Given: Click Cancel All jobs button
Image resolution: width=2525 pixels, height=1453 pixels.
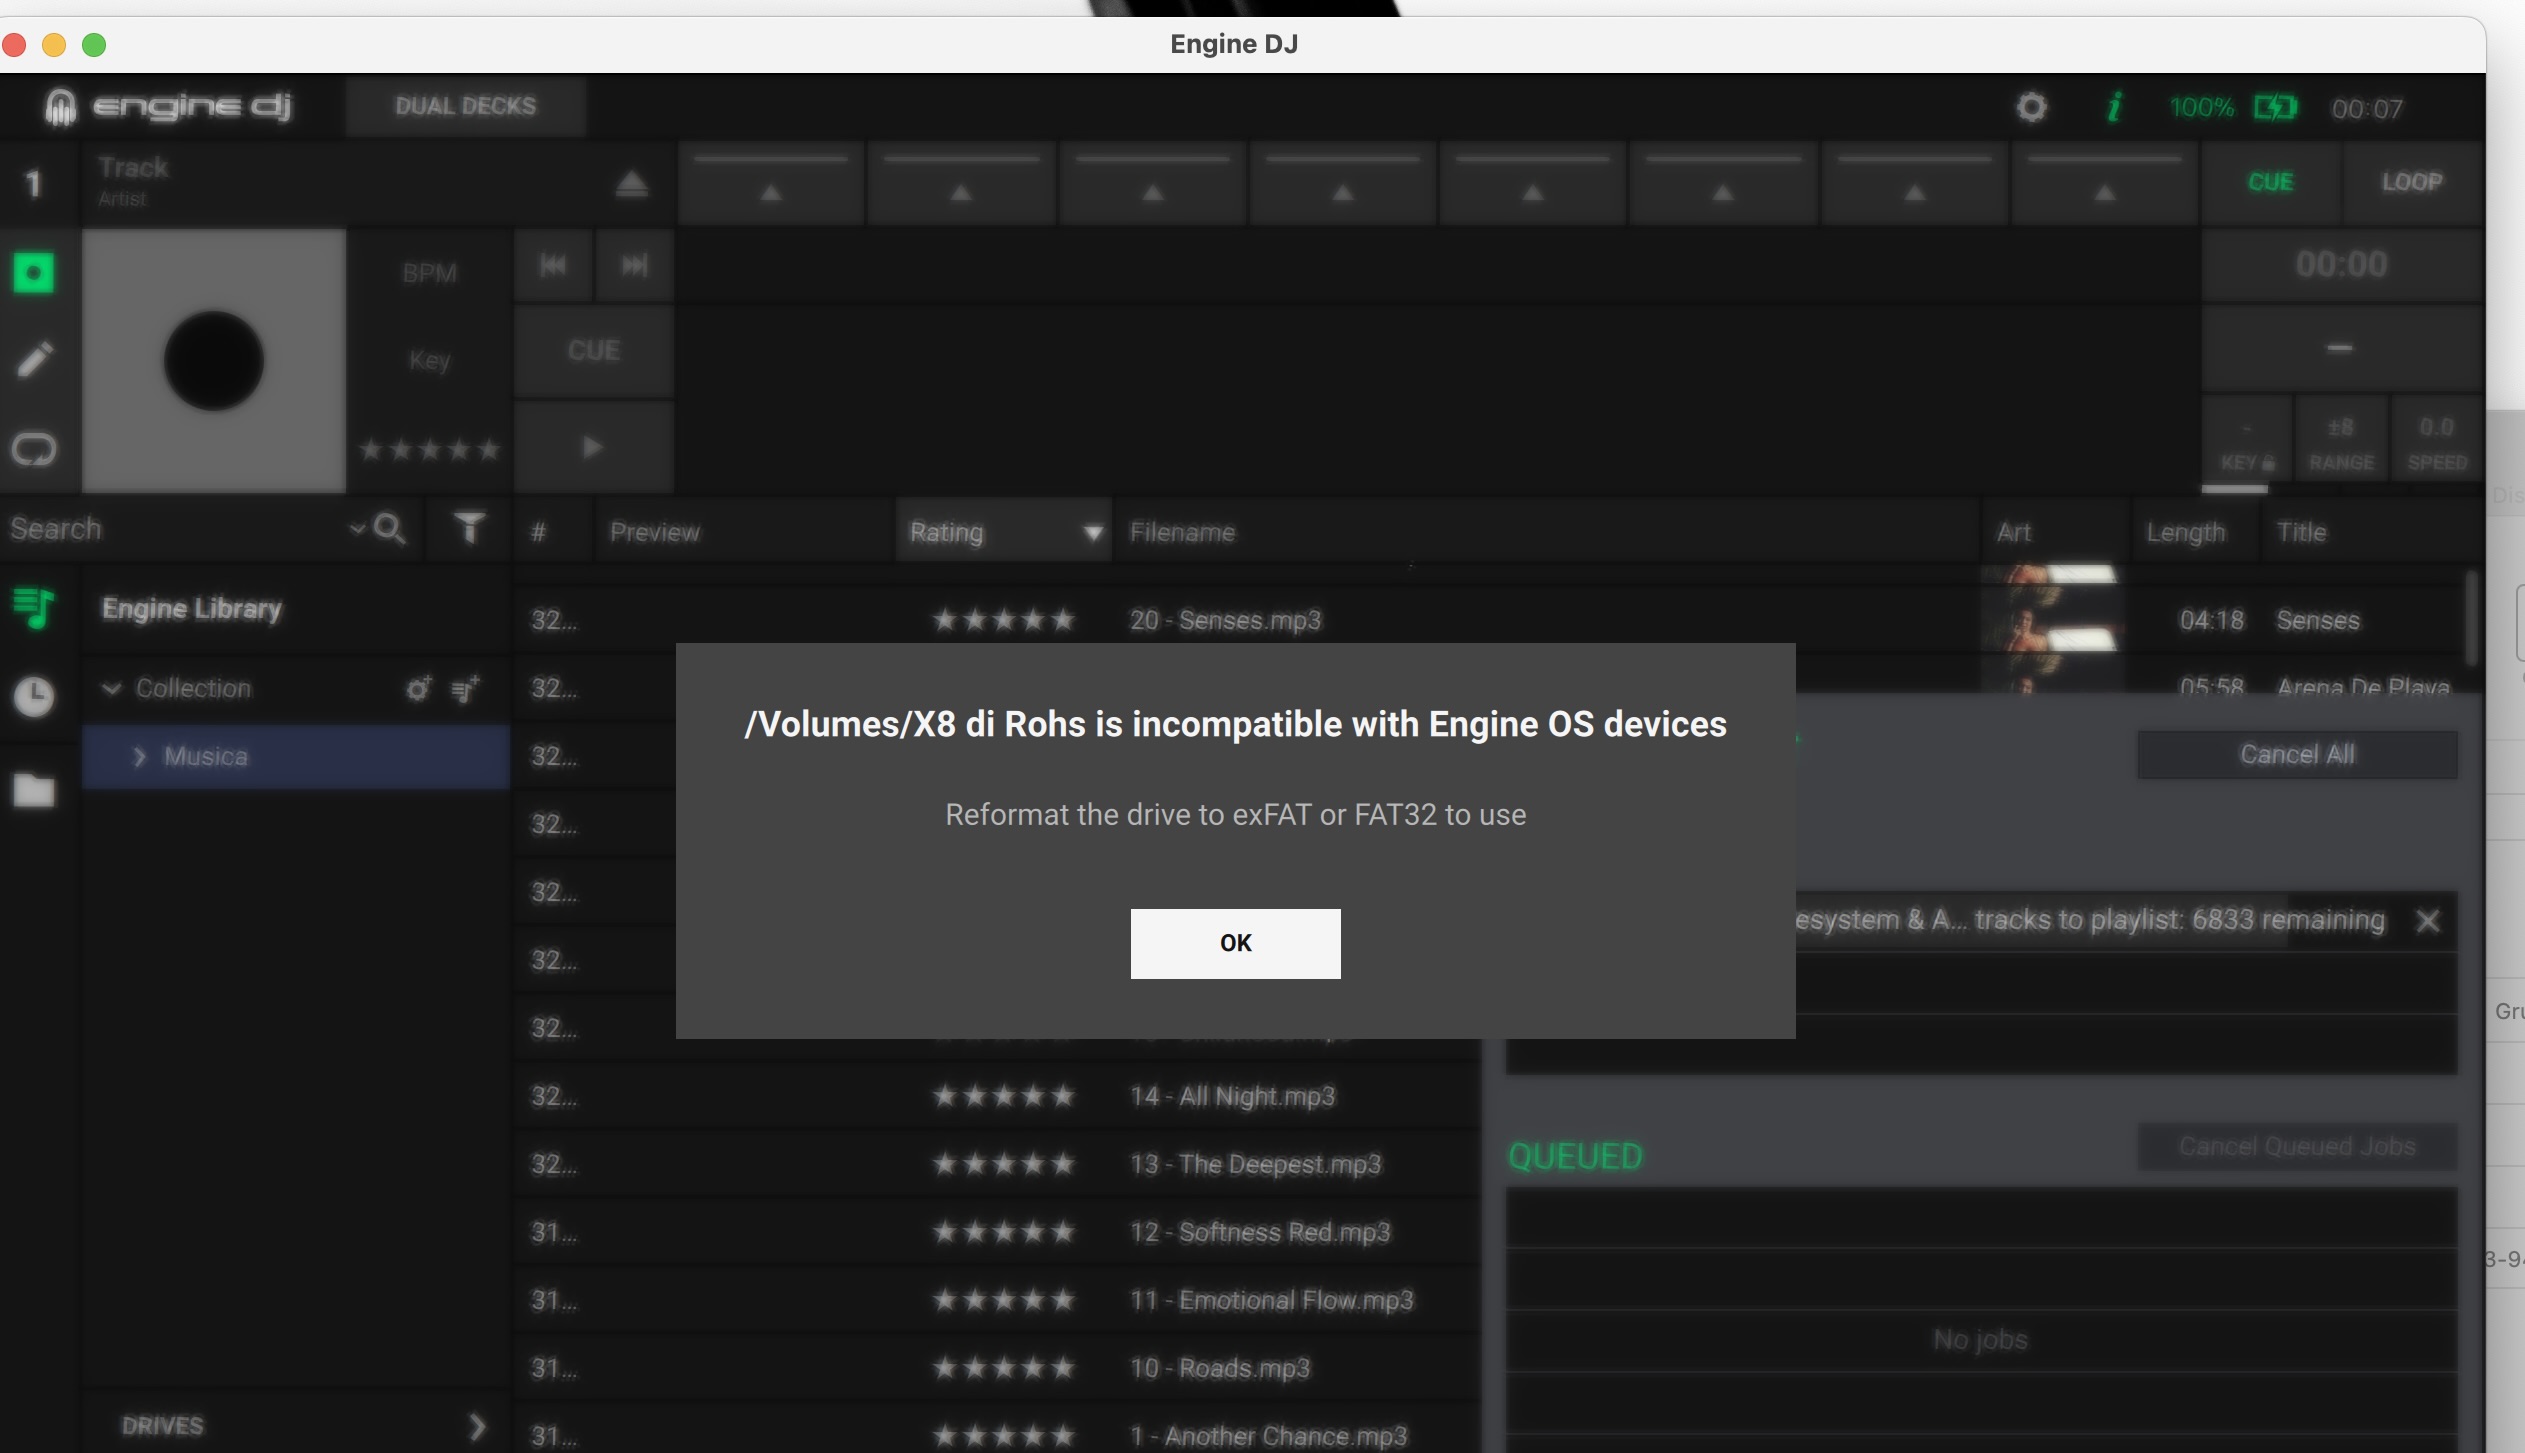Looking at the screenshot, I should click(2297, 754).
